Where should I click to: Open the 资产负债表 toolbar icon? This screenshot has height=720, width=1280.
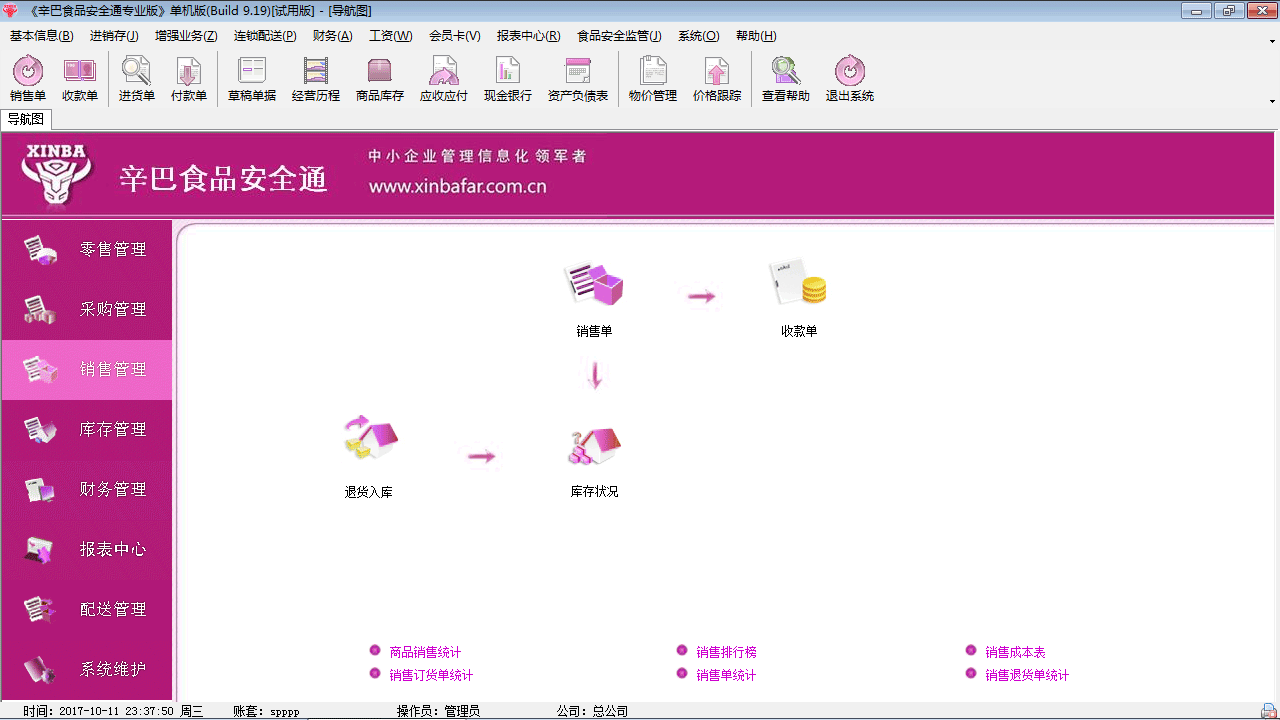(x=578, y=79)
